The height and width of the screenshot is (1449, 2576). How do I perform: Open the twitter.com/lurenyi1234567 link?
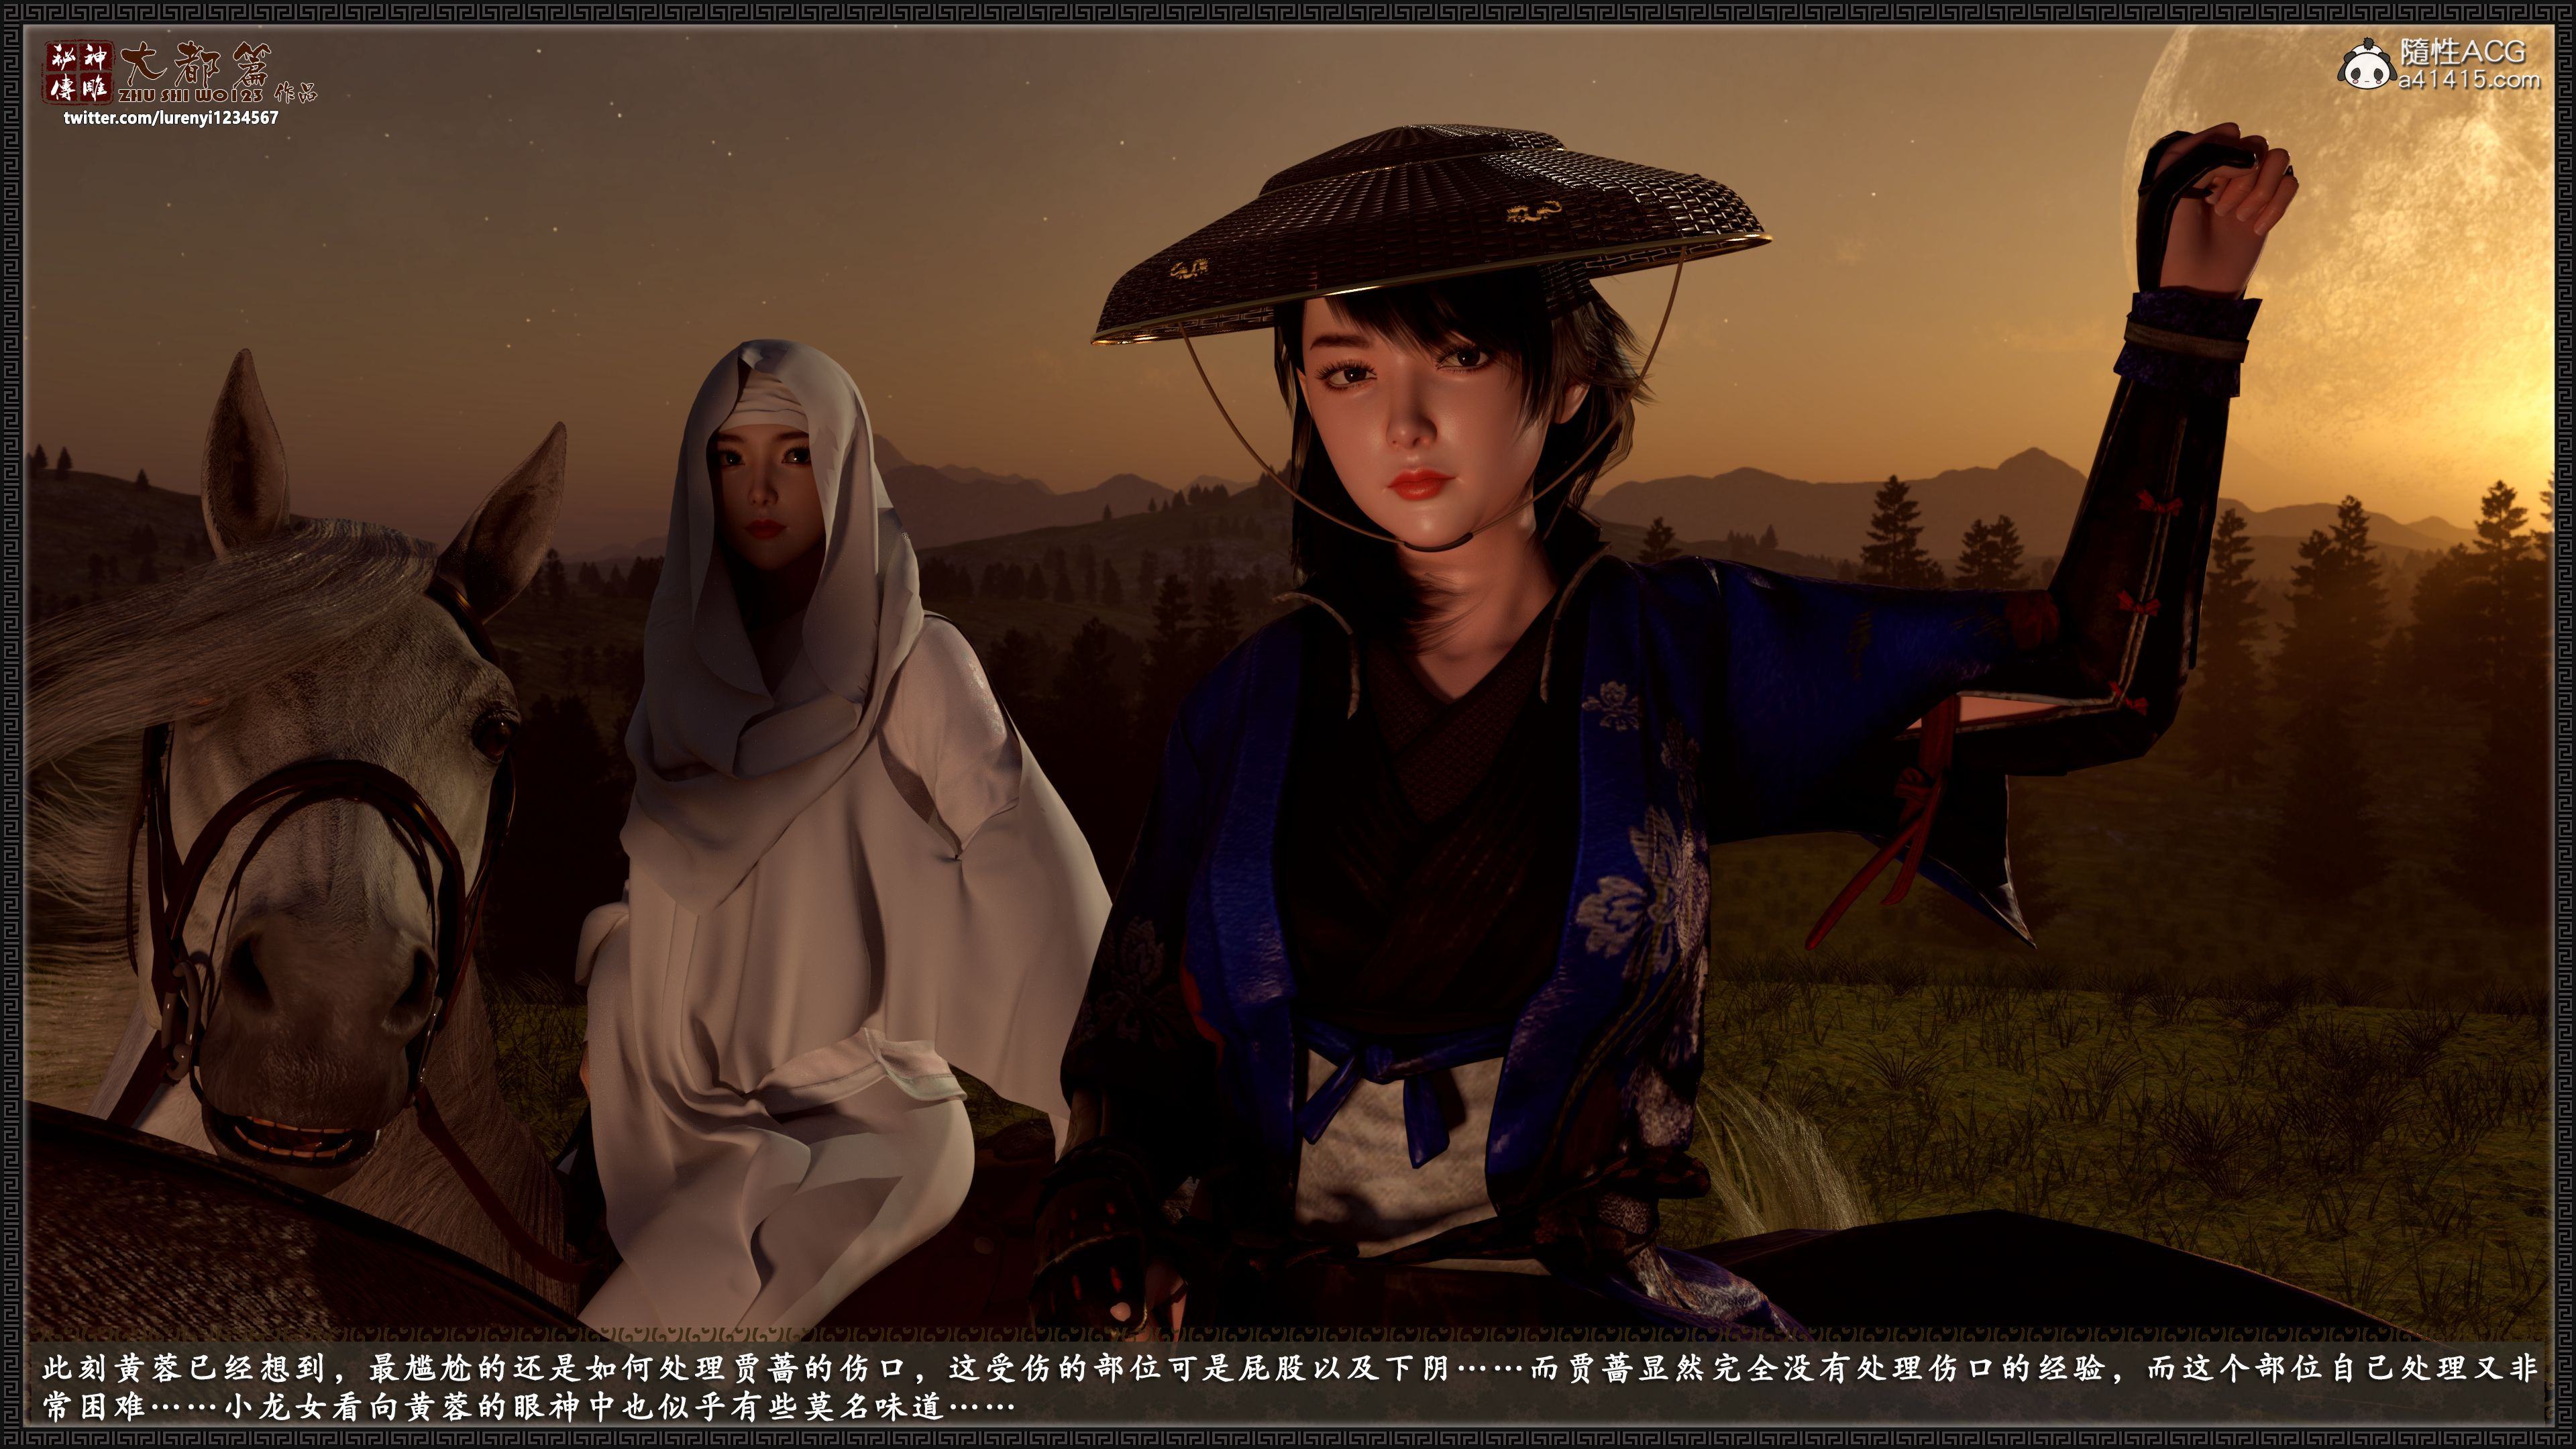(x=171, y=118)
